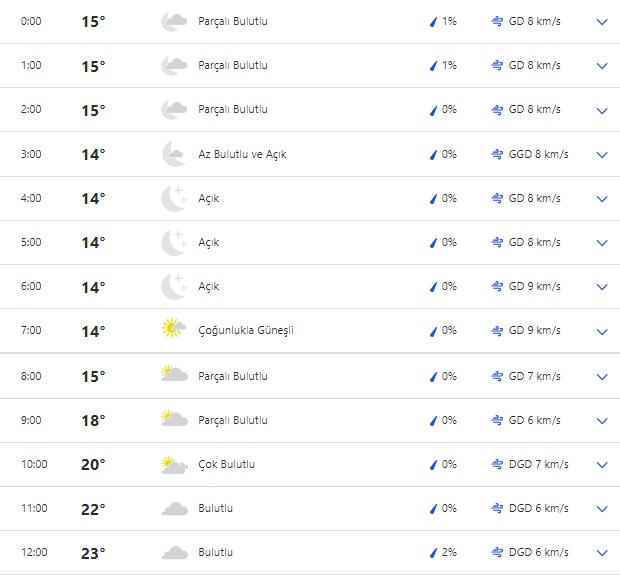Expand the 12:00 row with chevron

(x=602, y=553)
